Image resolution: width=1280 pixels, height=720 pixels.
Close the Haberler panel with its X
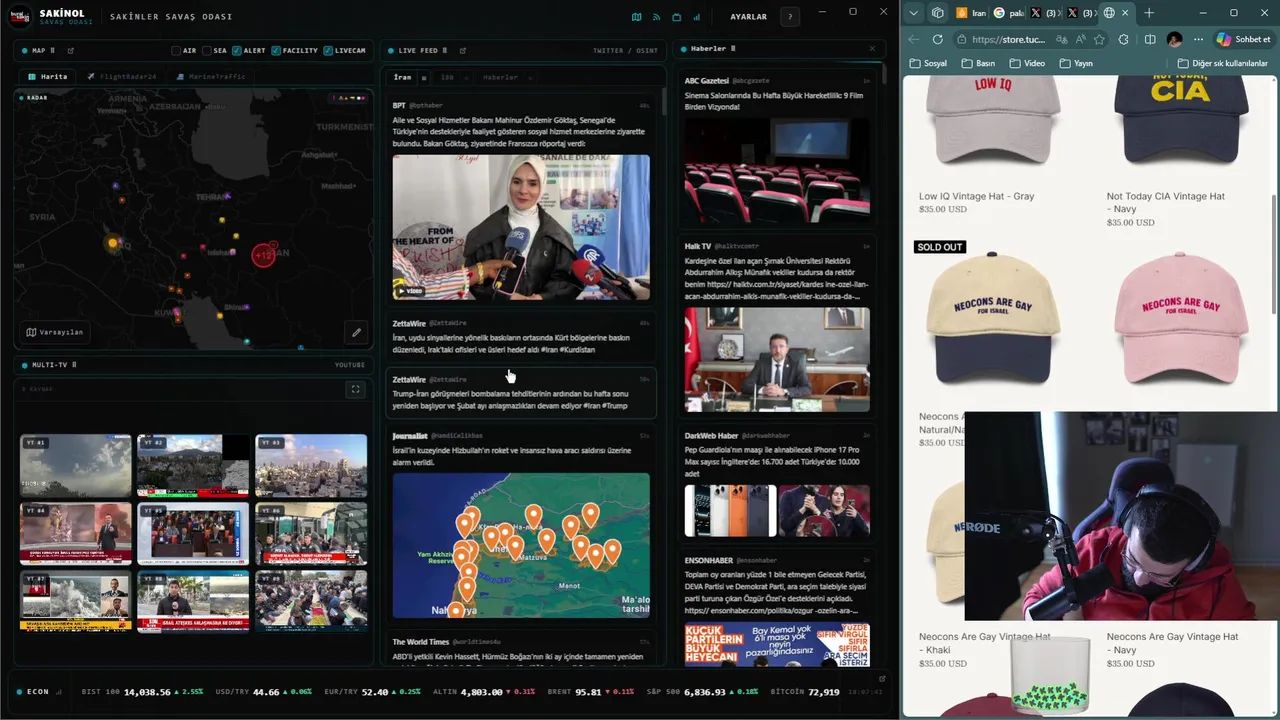[x=872, y=48]
